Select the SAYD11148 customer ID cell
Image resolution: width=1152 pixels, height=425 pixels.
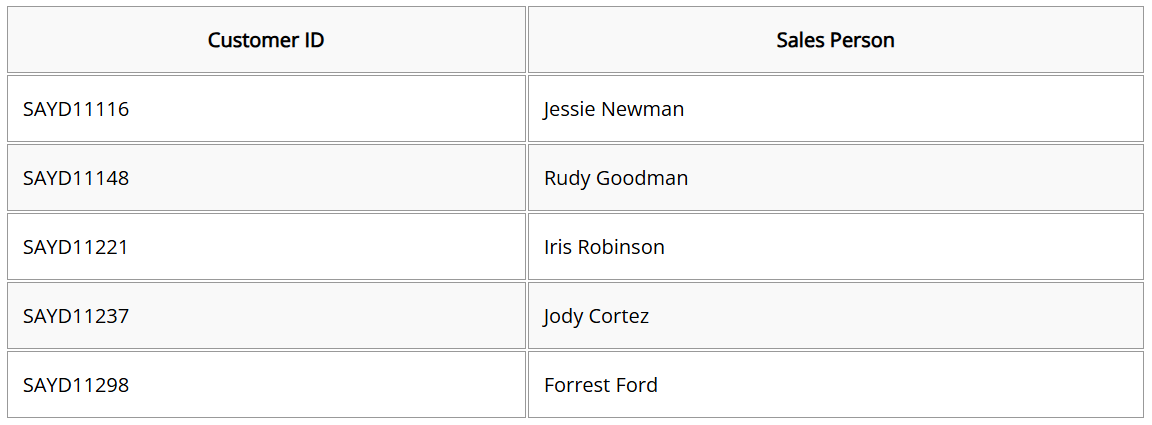266,178
